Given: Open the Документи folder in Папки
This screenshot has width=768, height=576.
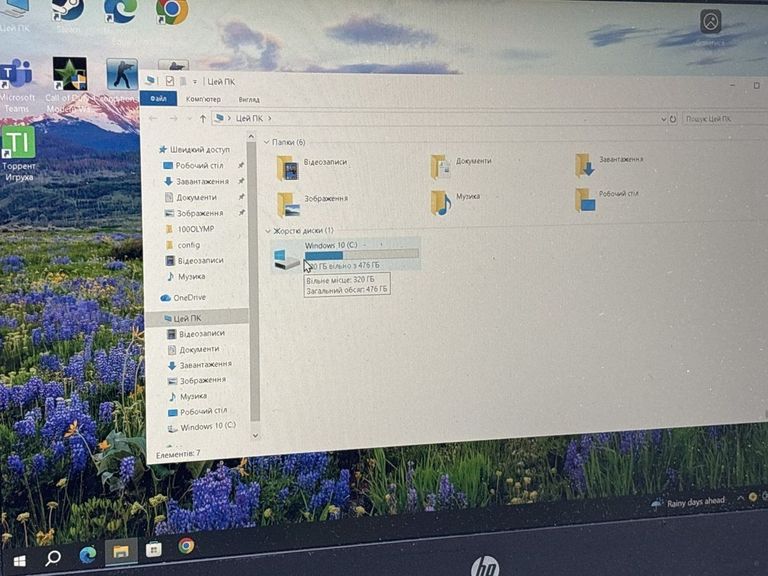Looking at the screenshot, I should tap(440, 165).
